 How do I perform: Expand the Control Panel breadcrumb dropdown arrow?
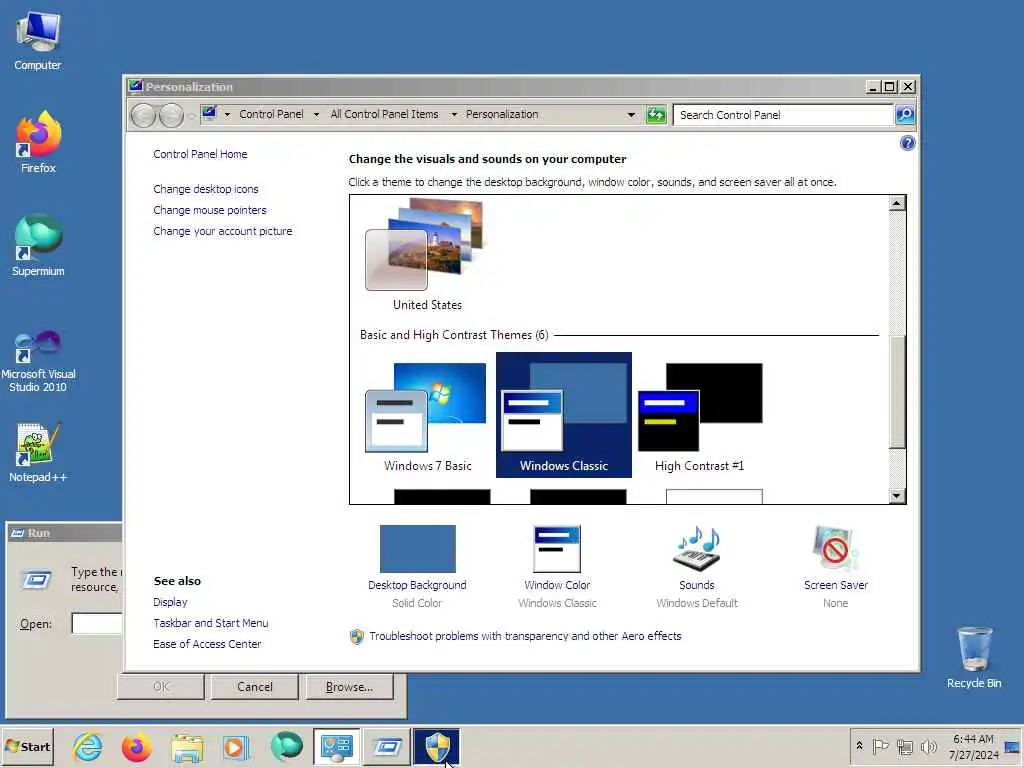click(x=316, y=114)
